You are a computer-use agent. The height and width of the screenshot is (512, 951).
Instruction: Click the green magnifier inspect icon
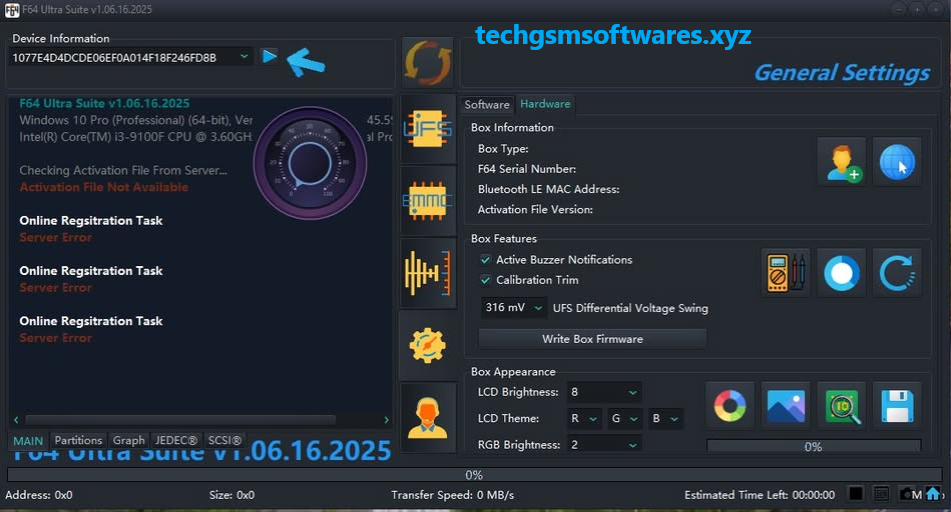point(841,405)
